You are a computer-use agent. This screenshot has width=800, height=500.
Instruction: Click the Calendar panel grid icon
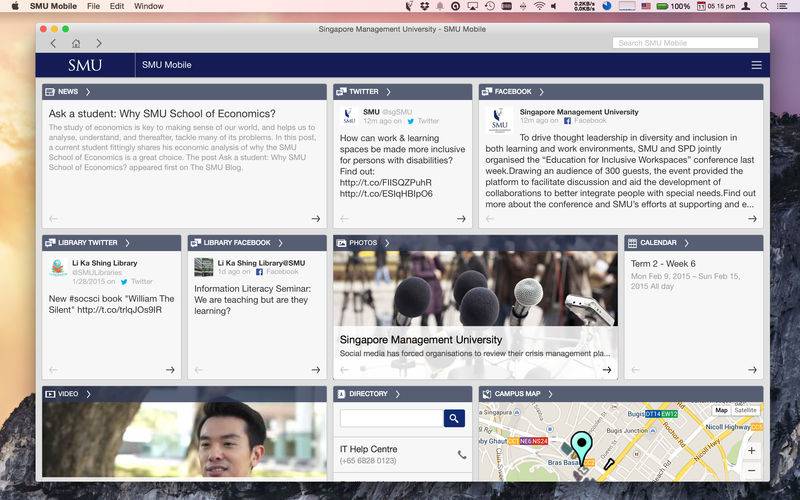(632, 243)
